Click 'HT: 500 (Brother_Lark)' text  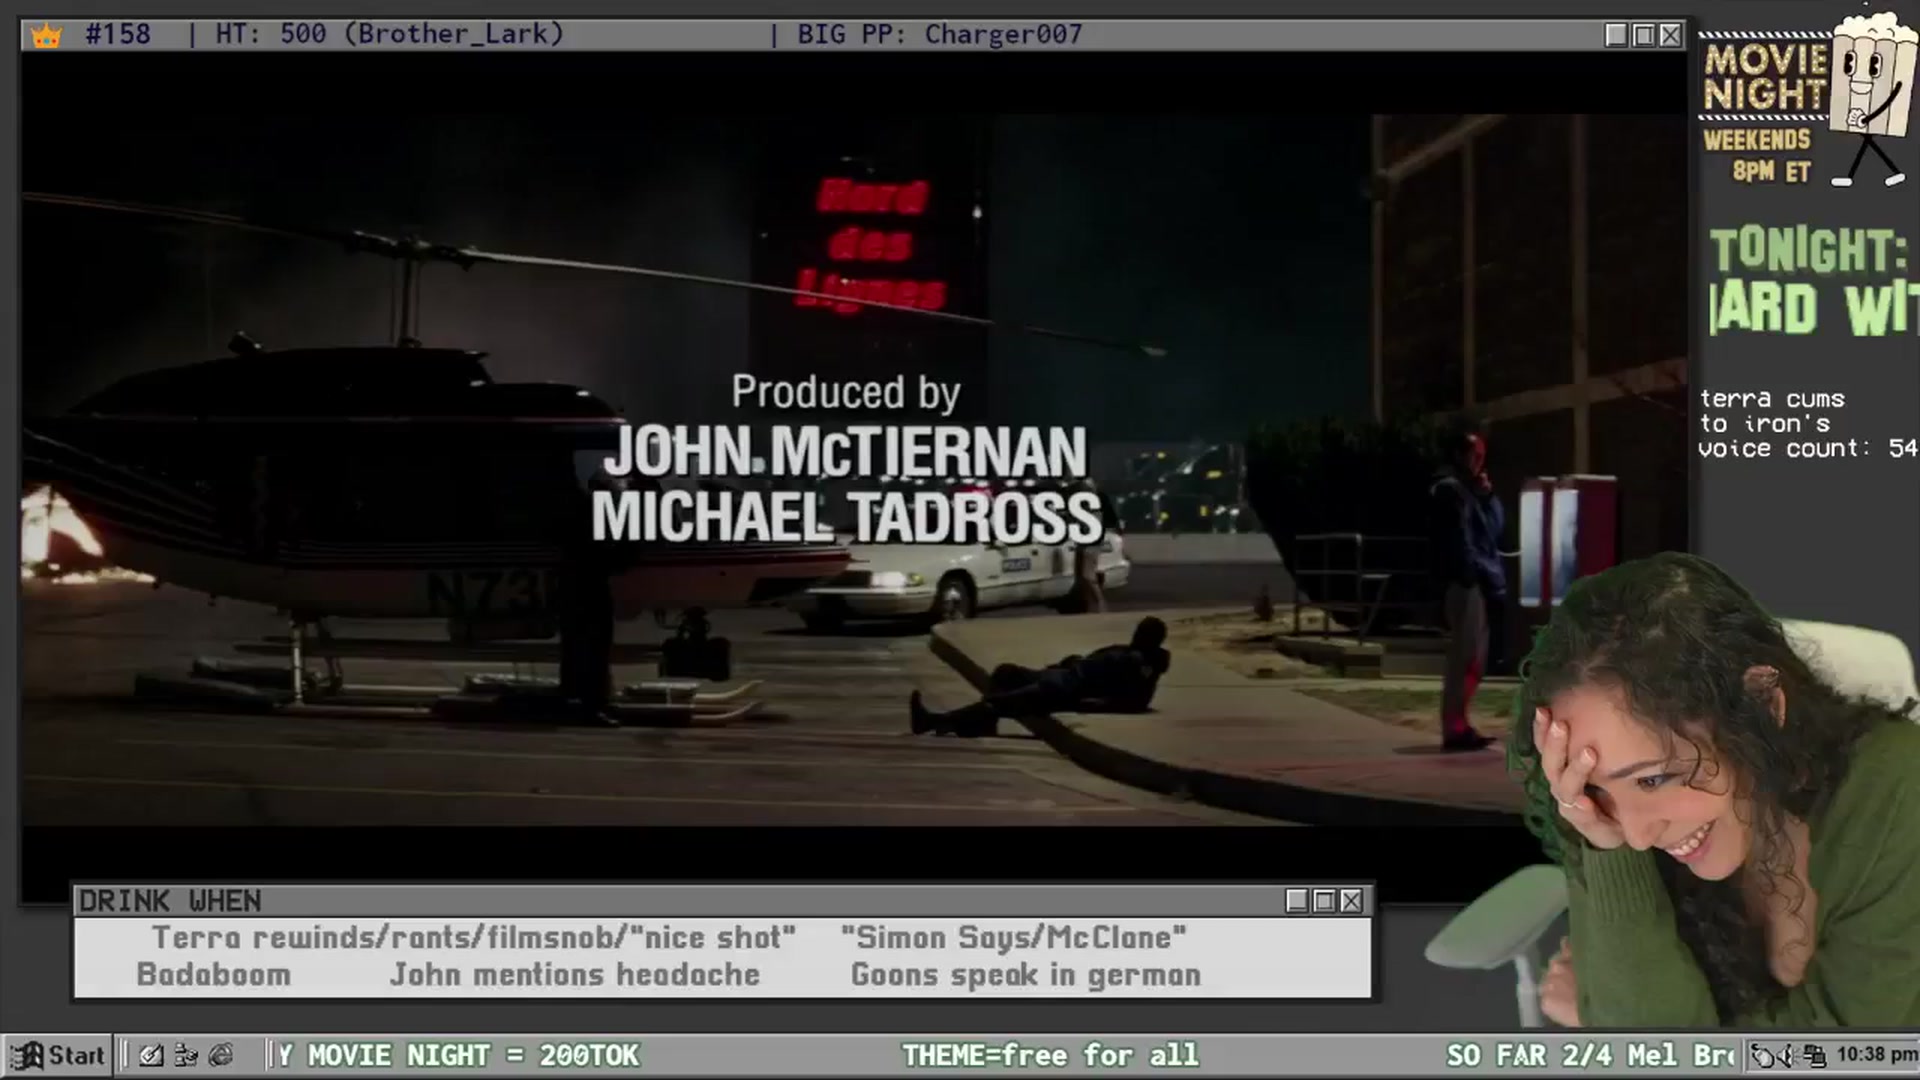click(x=390, y=34)
